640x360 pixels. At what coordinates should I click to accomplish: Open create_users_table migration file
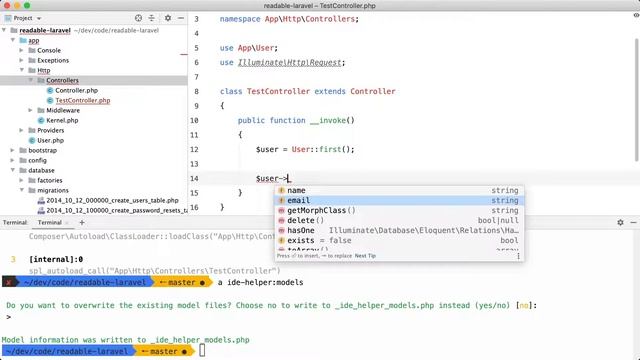(112, 200)
